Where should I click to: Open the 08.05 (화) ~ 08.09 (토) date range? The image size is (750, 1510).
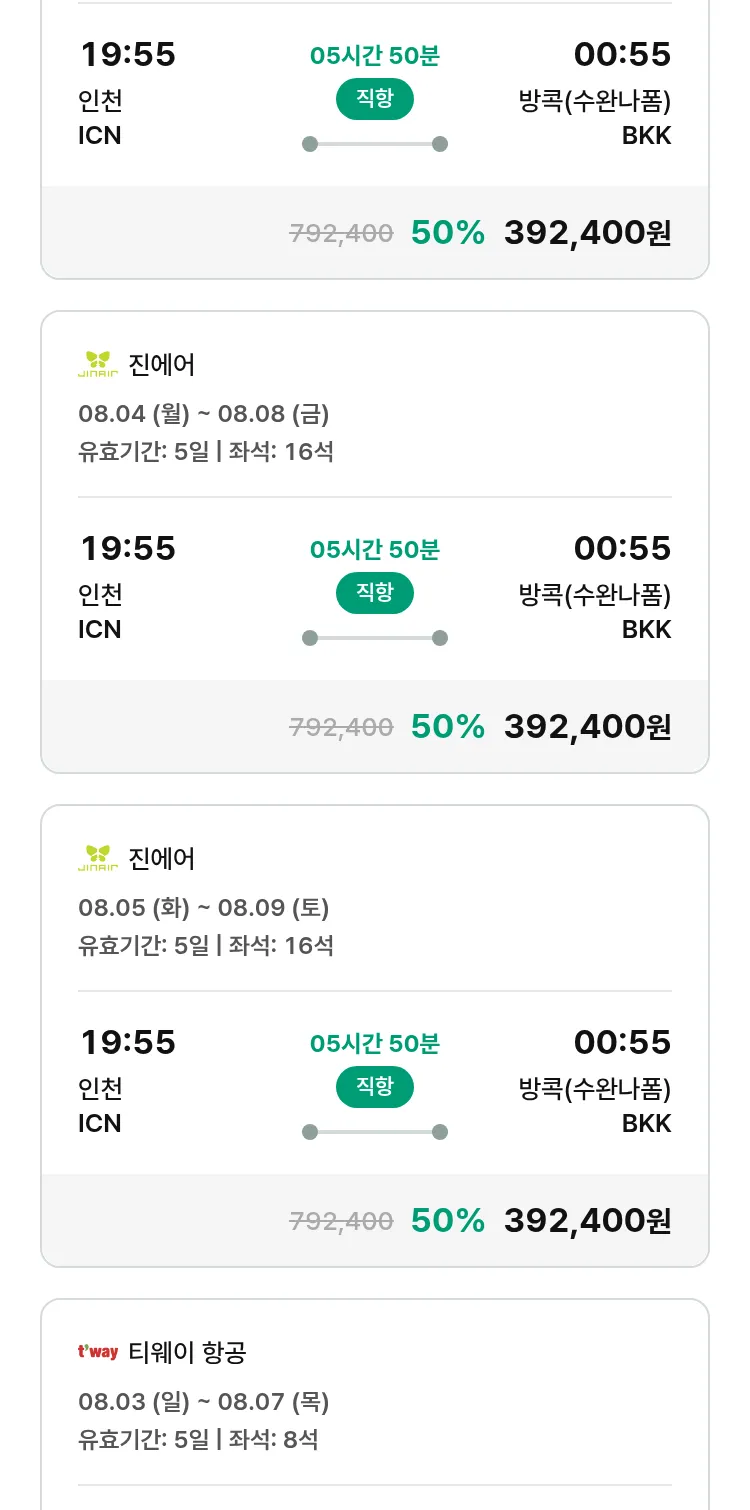click(x=204, y=908)
